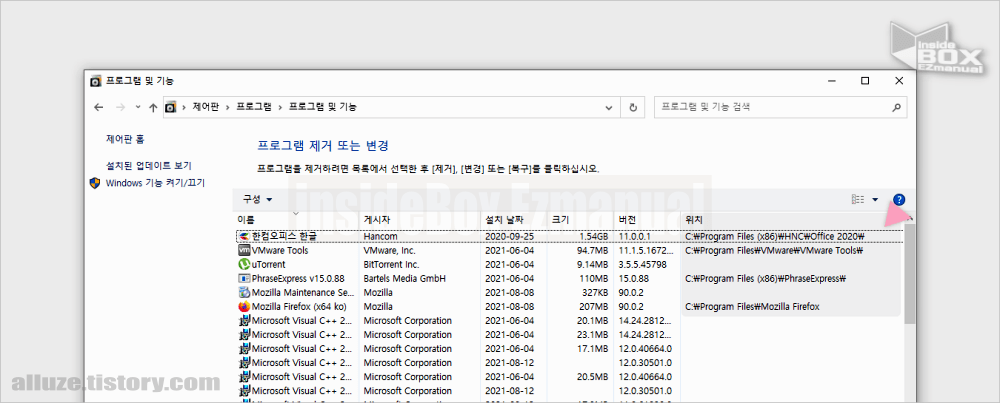This screenshot has height=403, width=1000.
Task: Select 제어판 in the address breadcrumb
Action: (205, 107)
